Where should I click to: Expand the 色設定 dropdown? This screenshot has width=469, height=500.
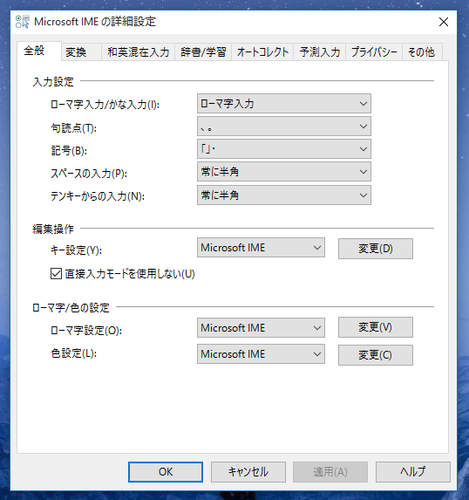261,354
